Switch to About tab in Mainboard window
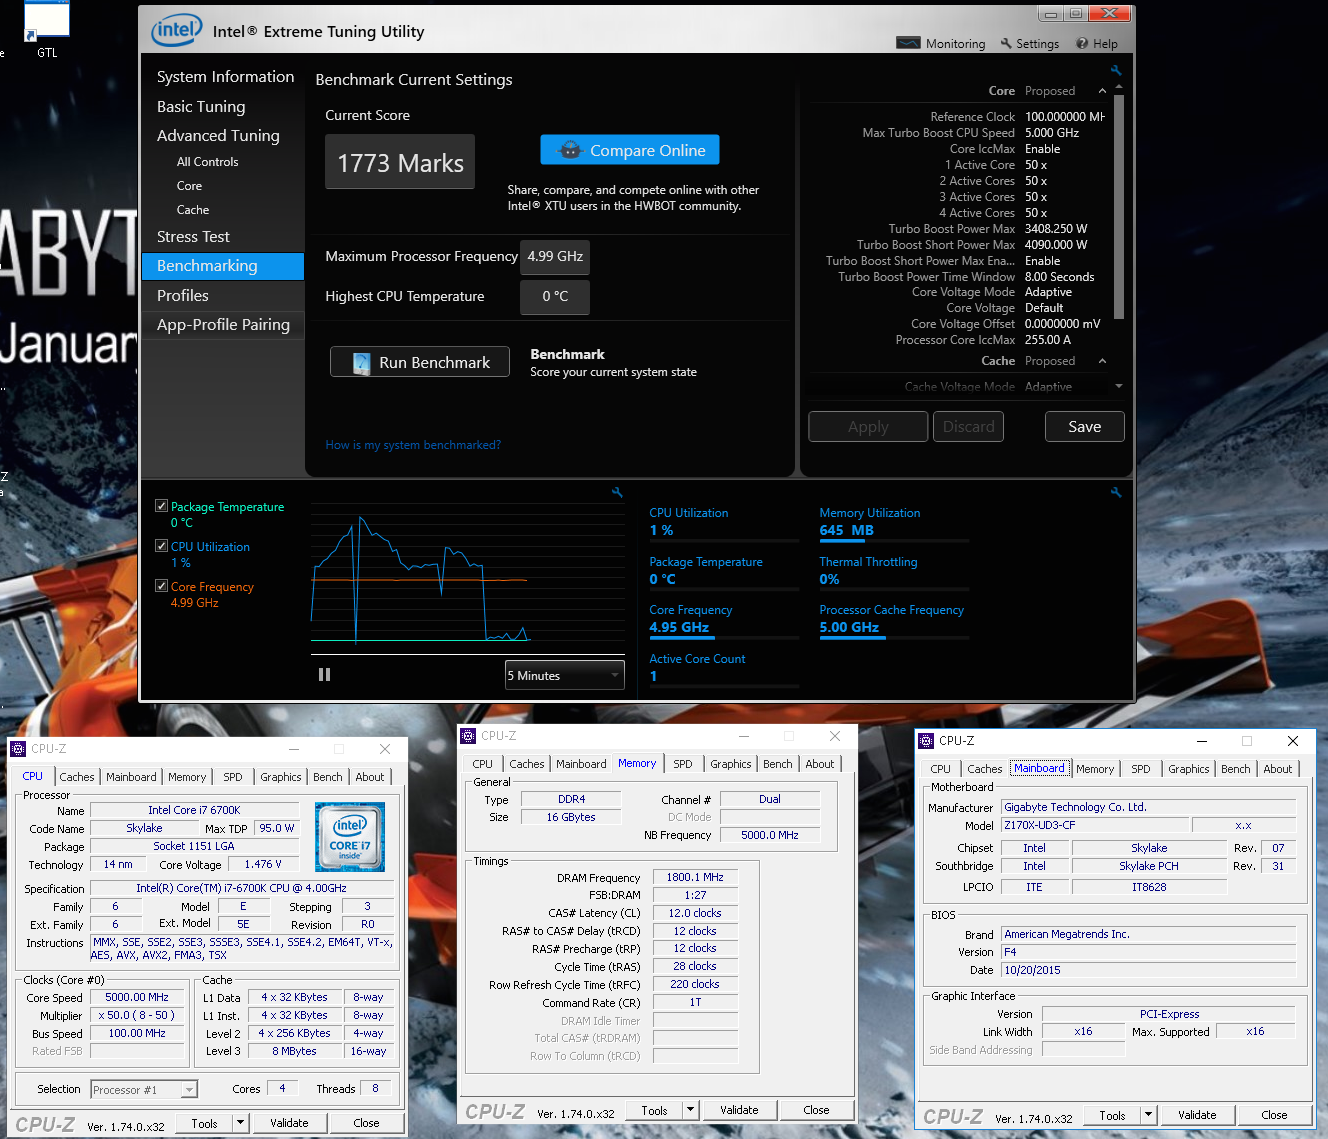The image size is (1328, 1139). click(x=1277, y=769)
